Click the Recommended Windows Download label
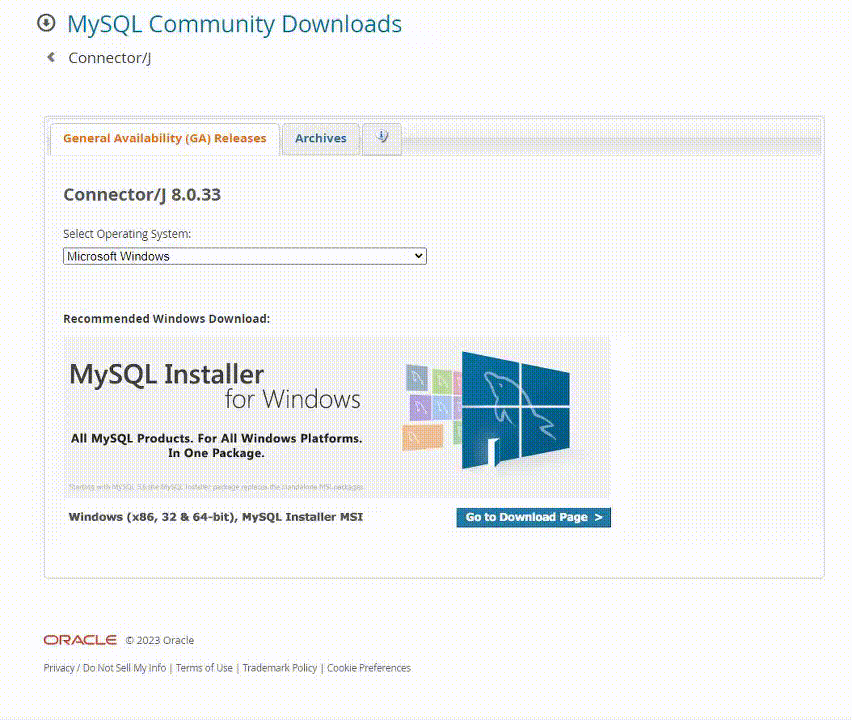Viewport: 852px width, 720px height. [166, 318]
